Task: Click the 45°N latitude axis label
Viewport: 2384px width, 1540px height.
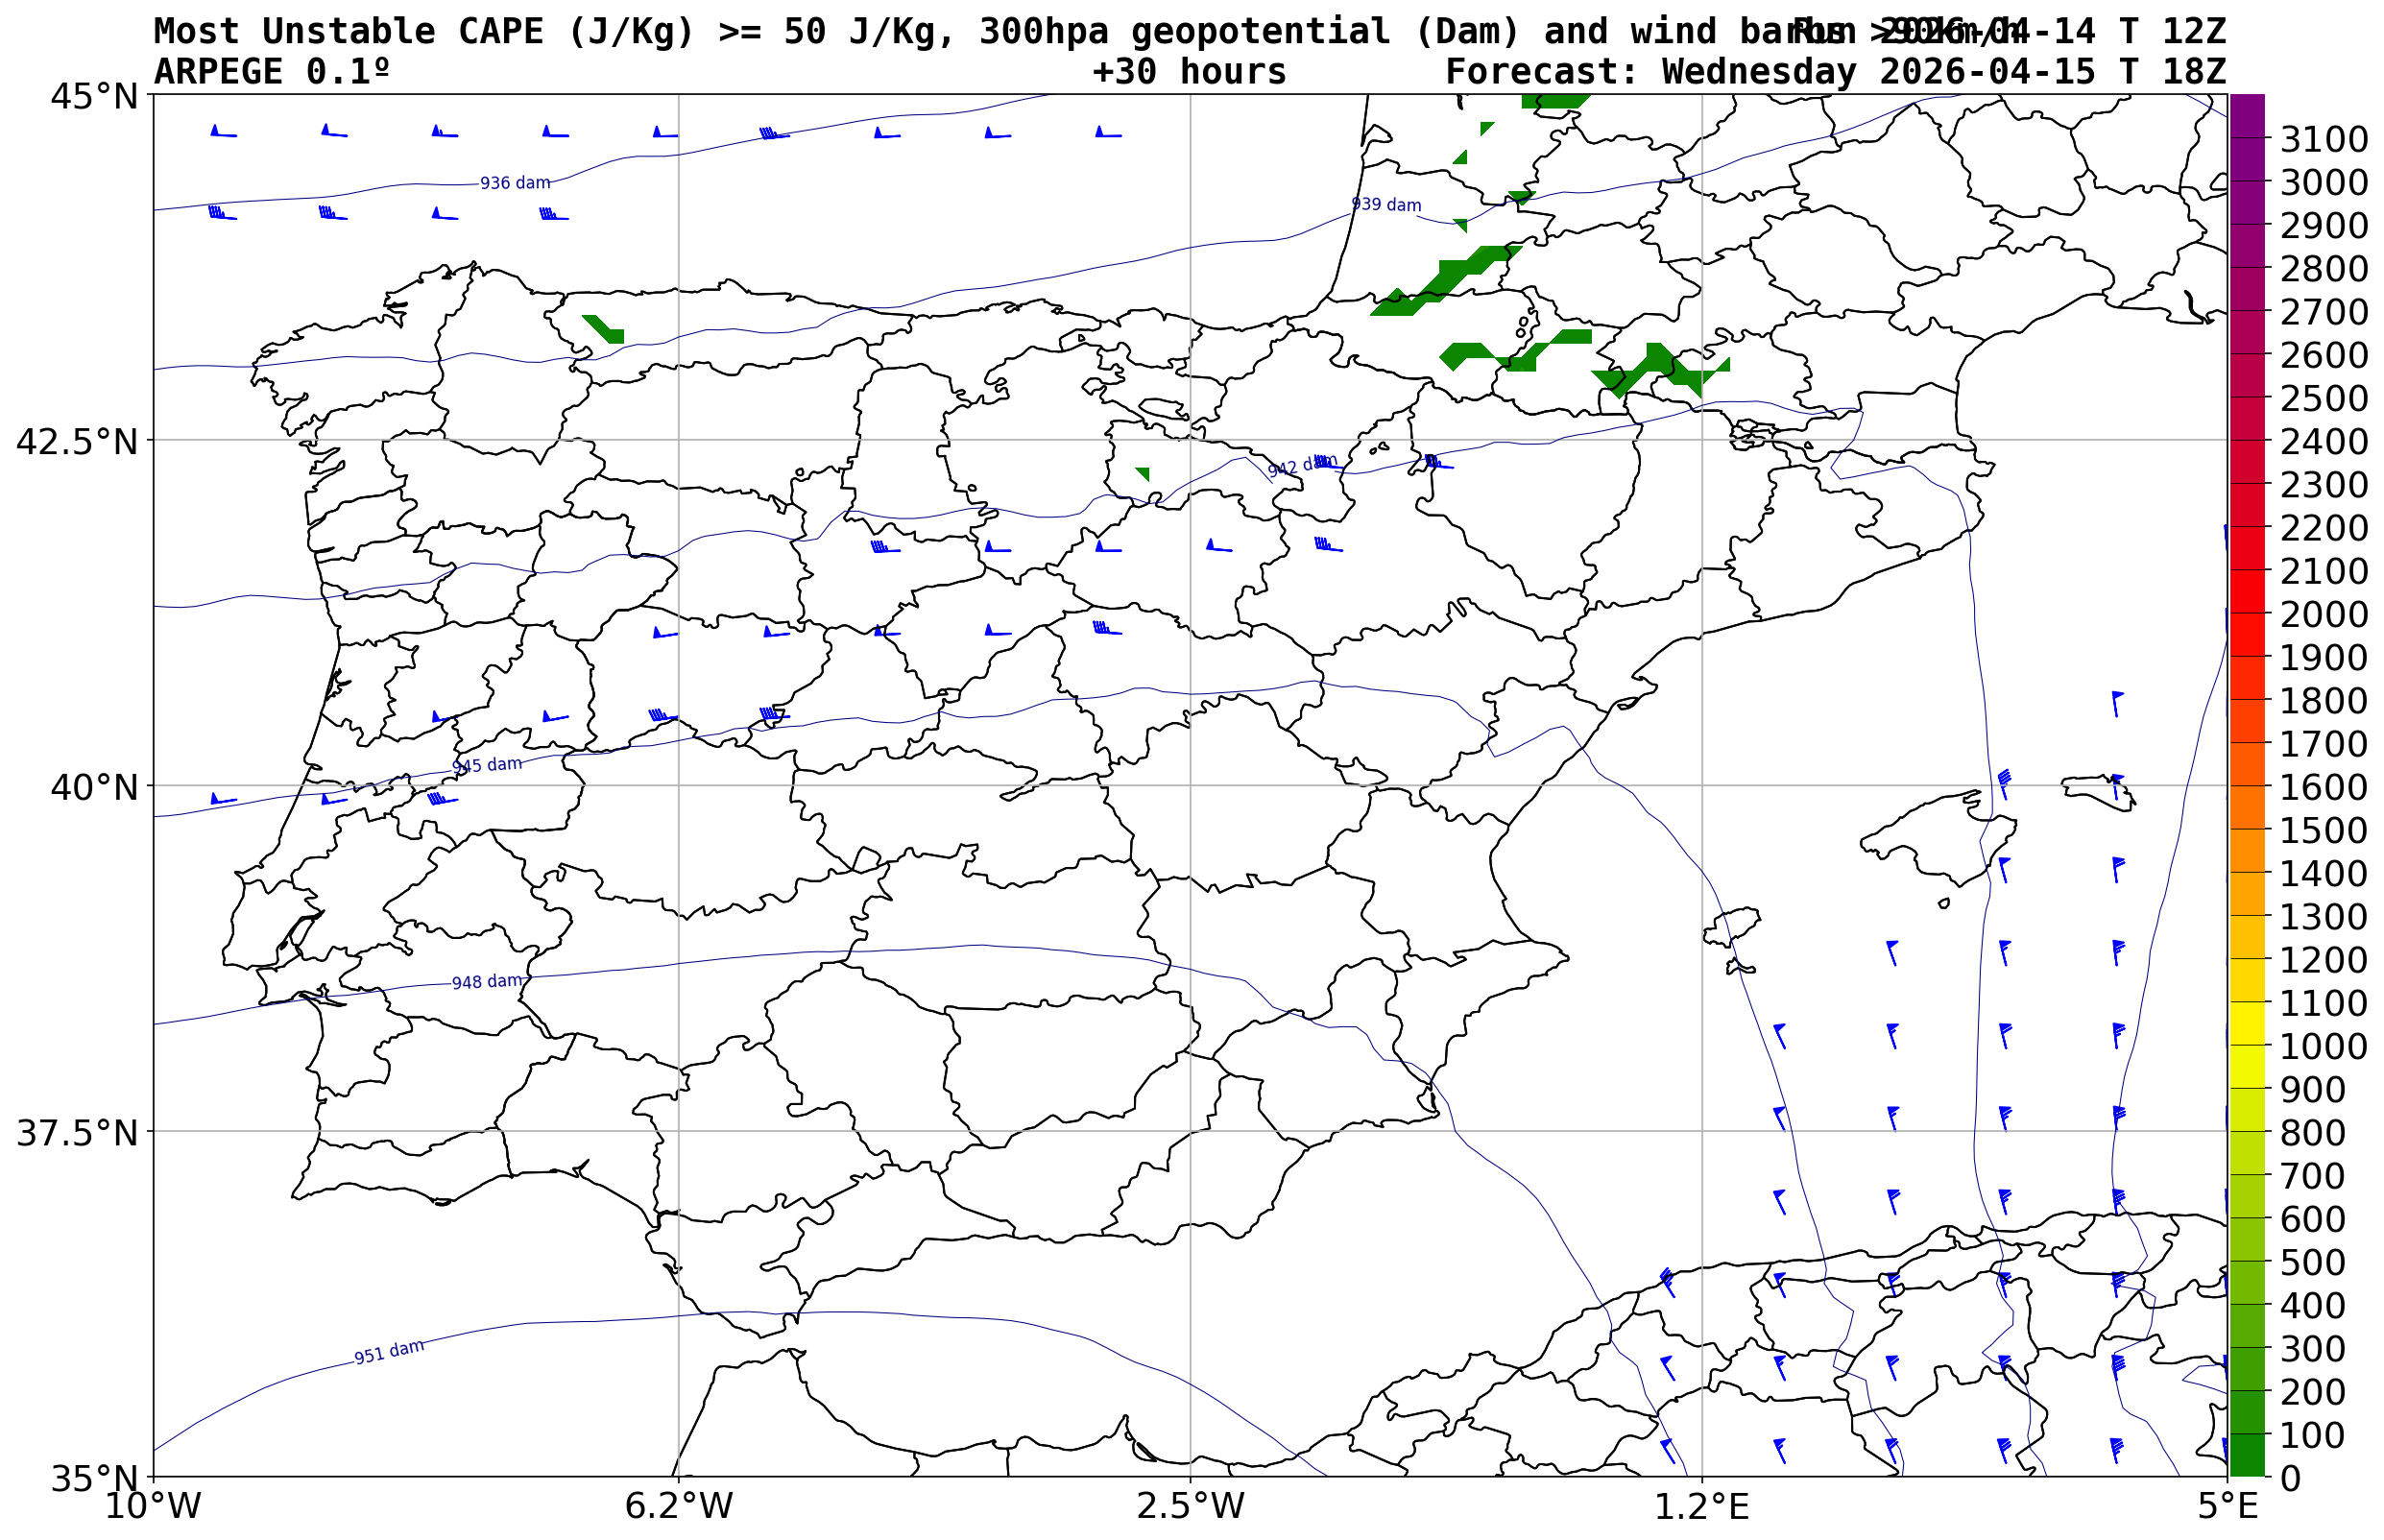Action: coord(94,97)
